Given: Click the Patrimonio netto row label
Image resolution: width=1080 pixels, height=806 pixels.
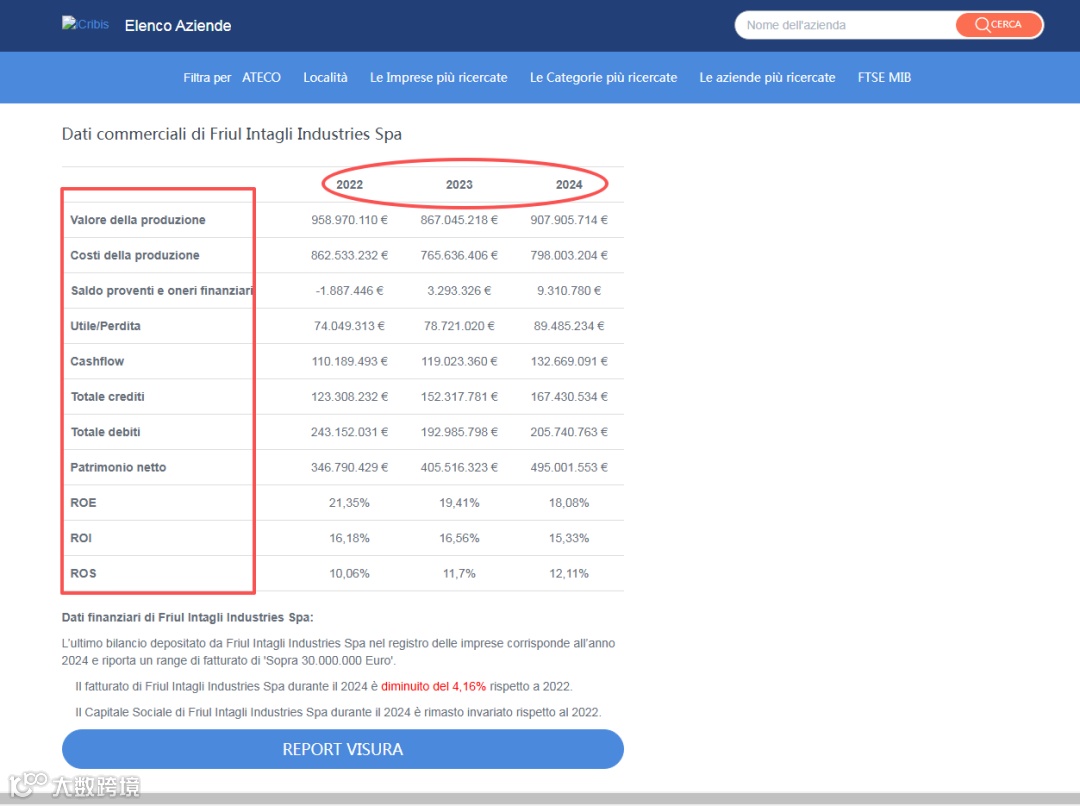Looking at the screenshot, I should click(118, 467).
